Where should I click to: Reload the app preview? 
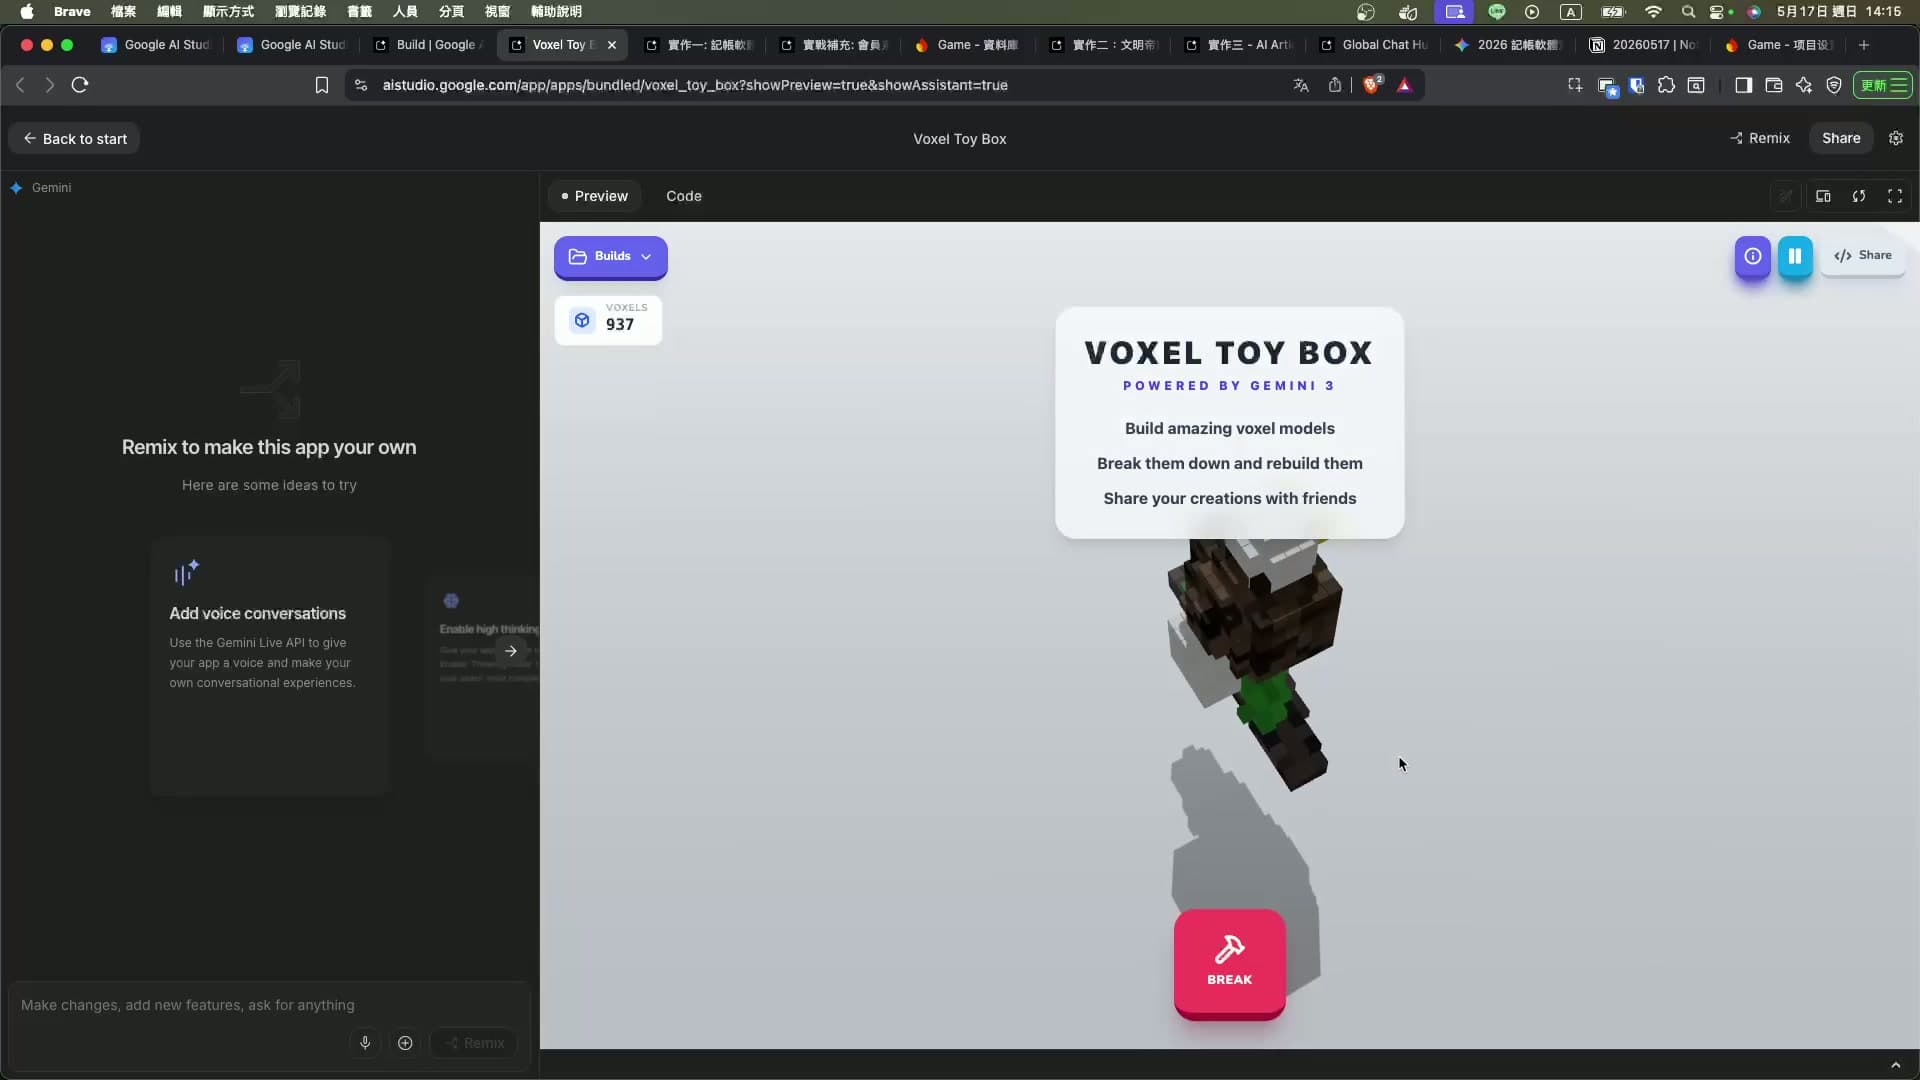1859,196
